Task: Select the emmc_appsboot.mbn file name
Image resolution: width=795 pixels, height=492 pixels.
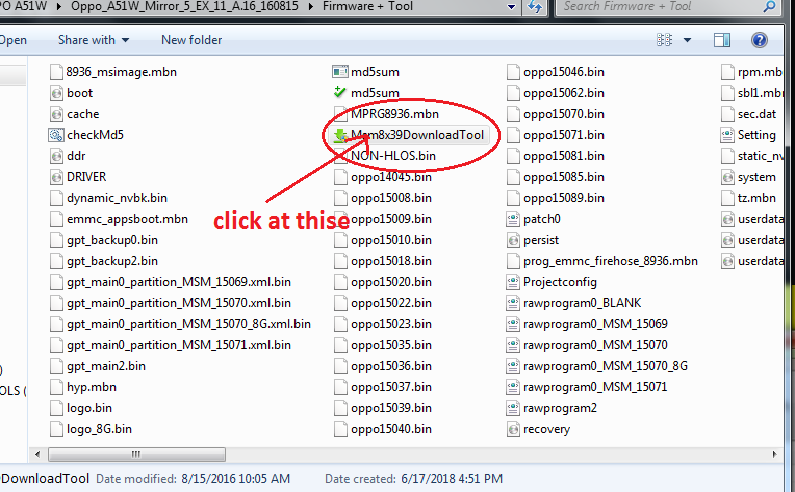Action: [127, 219]
